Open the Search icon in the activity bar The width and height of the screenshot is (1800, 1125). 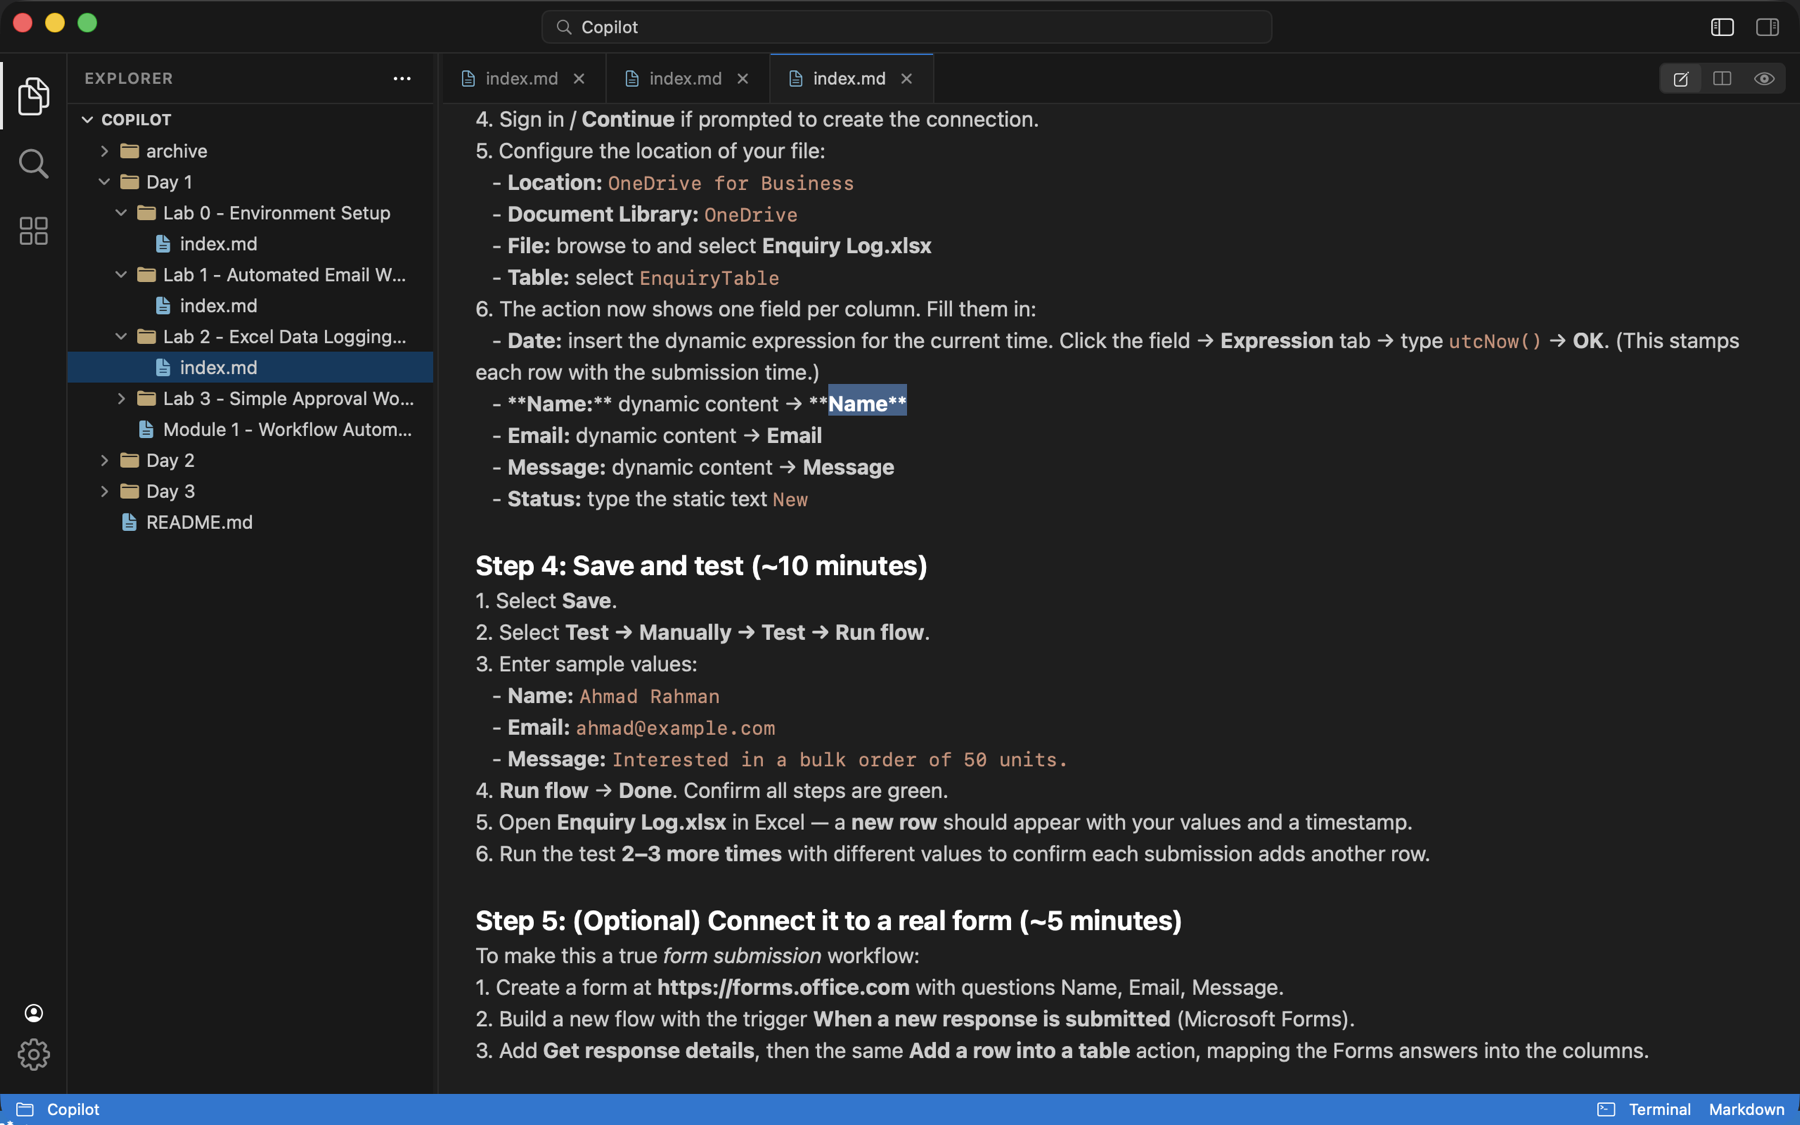pyautogui.click(x=33, y=163)
